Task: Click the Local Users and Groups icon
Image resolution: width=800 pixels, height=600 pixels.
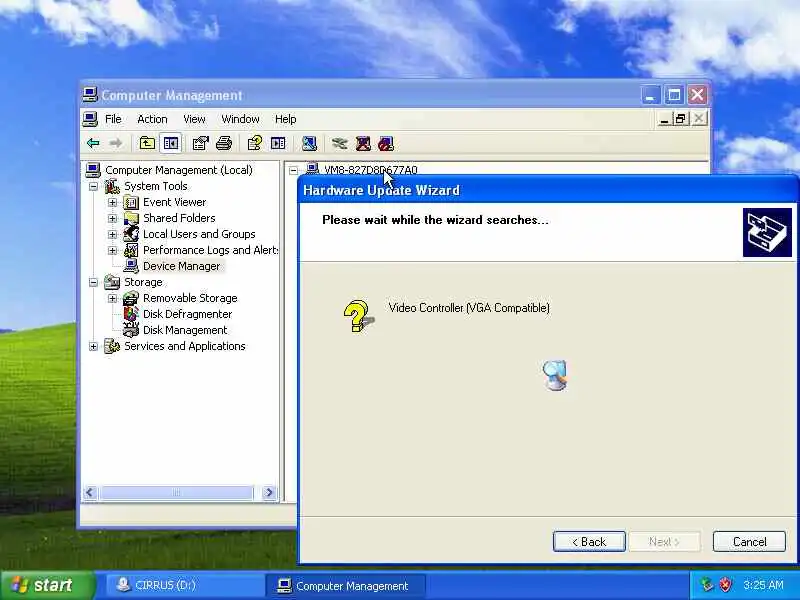Action: (131, 234)
